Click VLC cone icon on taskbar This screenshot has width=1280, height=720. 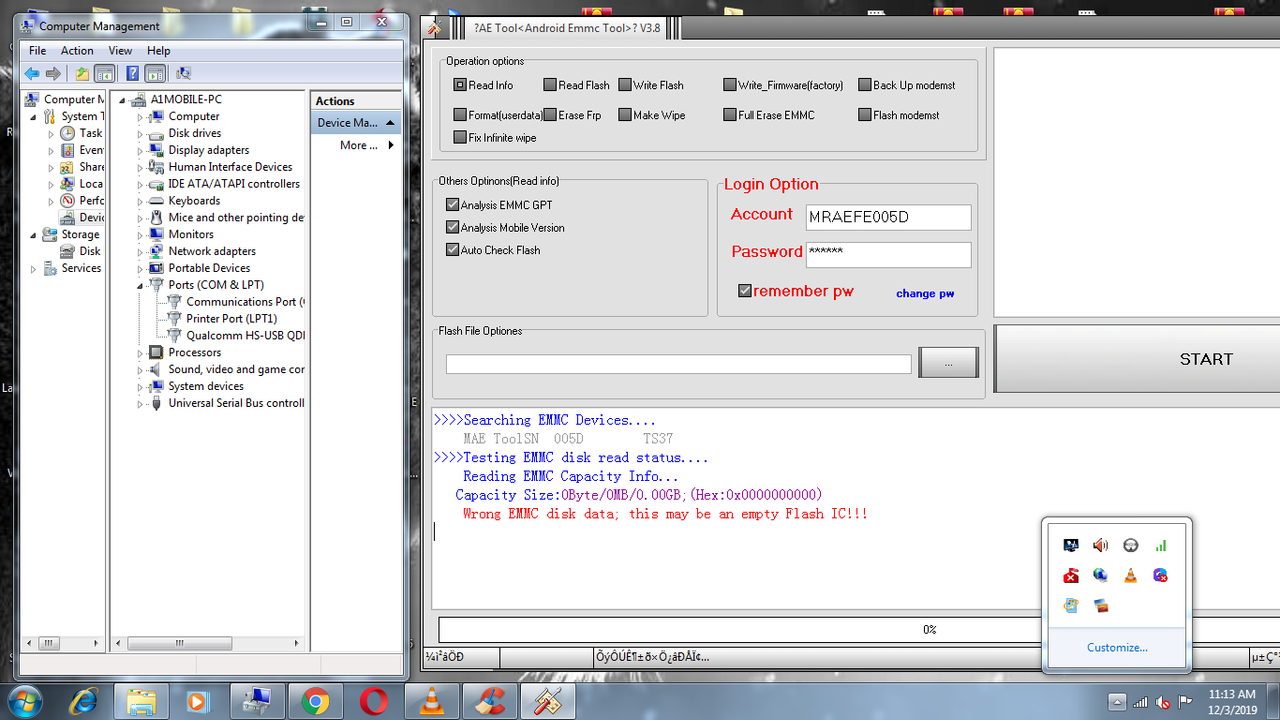tap(431, 701)
